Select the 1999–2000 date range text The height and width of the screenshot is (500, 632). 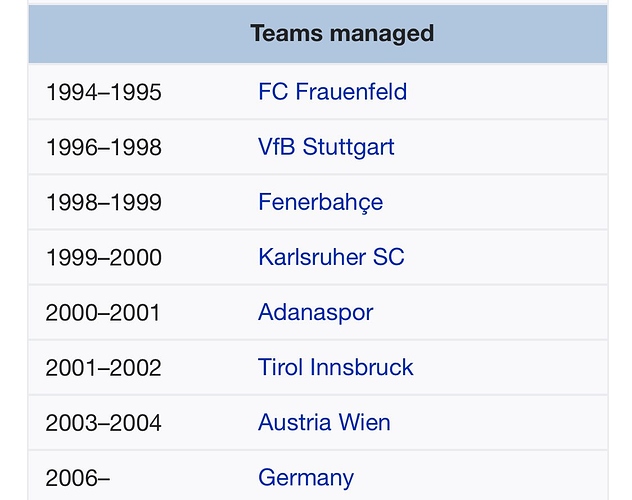click(x=103, y=257)
